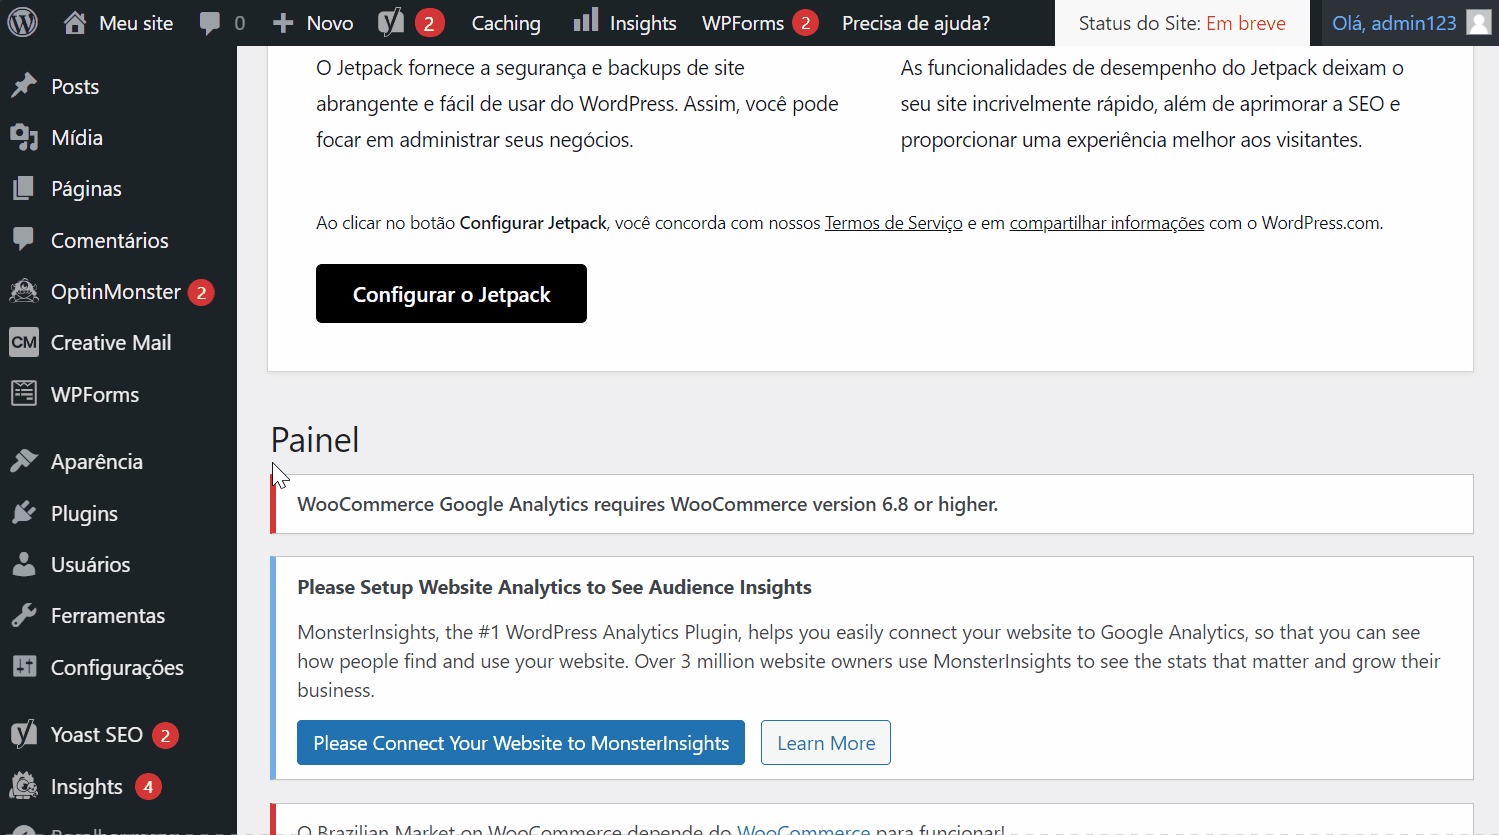Image resolution: width=1499 pixels, height=835 pixels.
Task: Click the Status do Site: Em breve indicator
Action: pyautogui.click(x=1182, y=23)
